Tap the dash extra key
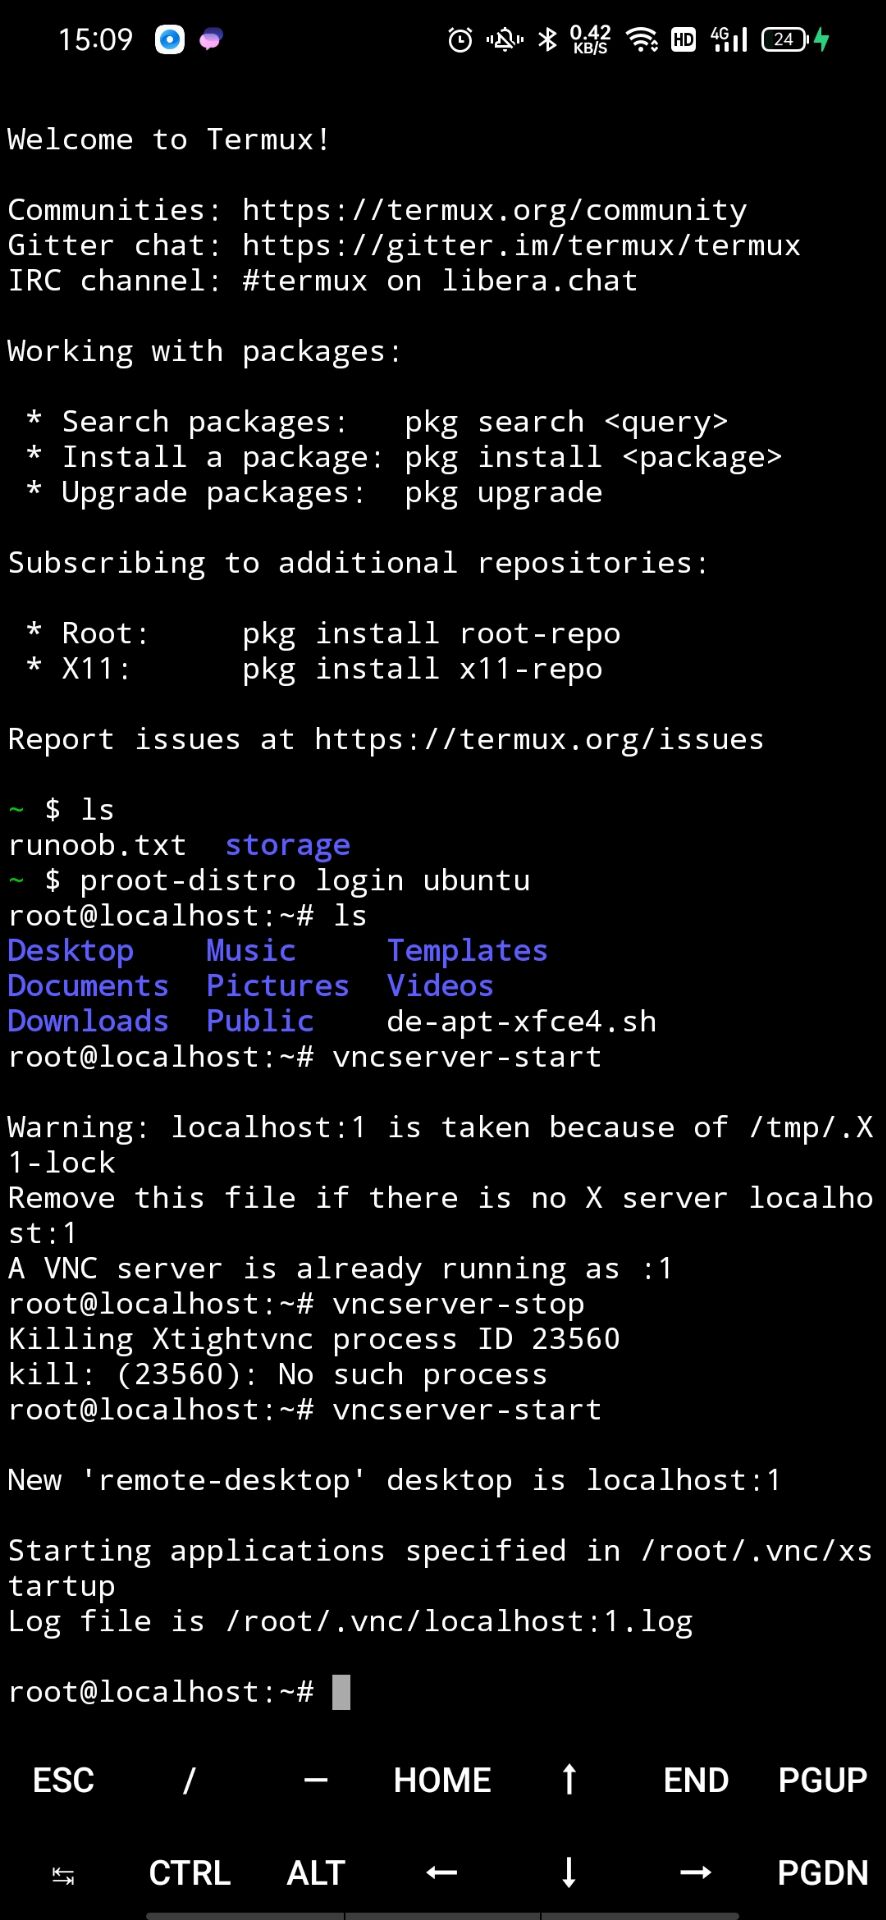Viewport: 886px width, 1920px height. [316, 1780]
